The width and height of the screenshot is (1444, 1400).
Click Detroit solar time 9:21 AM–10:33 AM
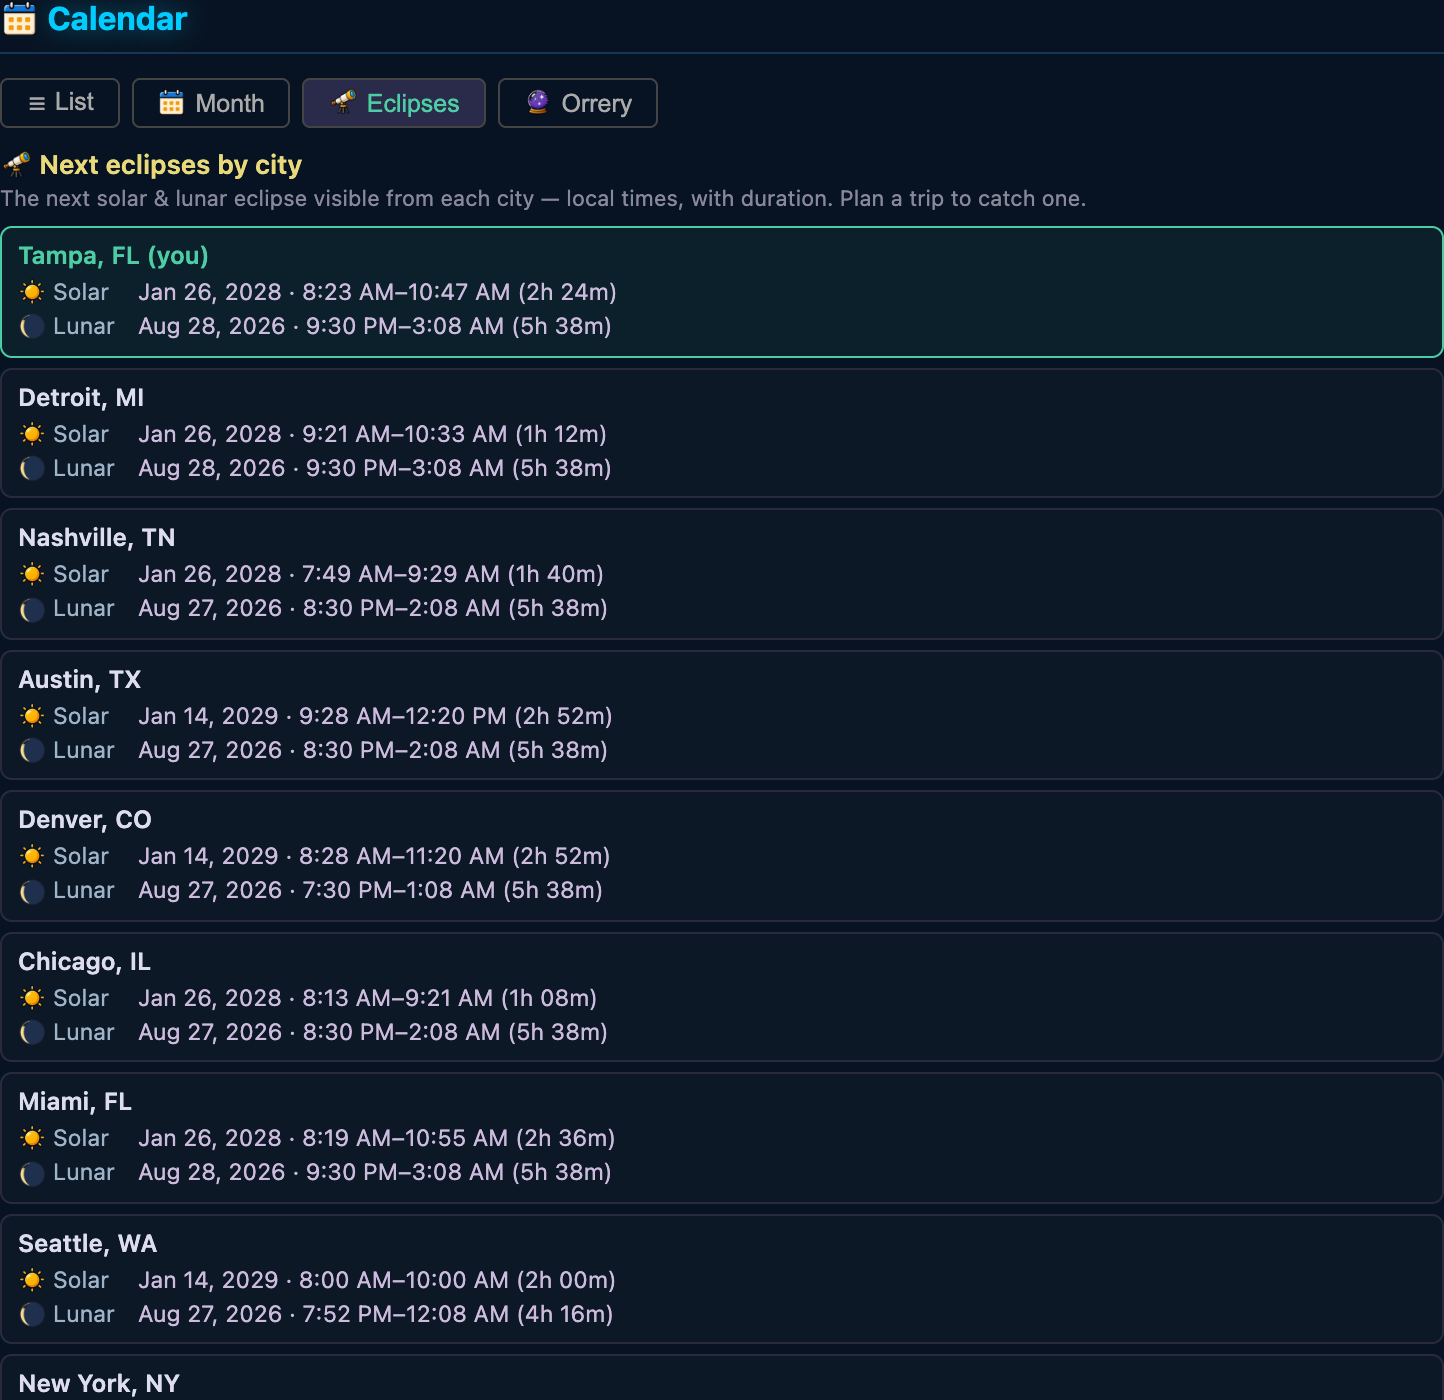click(405, 434)
